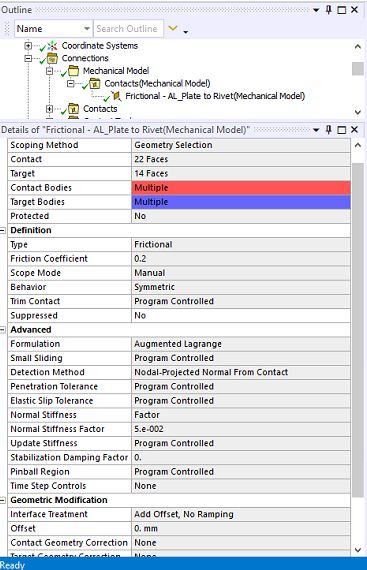367x570 pixels.
Task: Click the Elastic Slip Tolerance value
Action: 241,401
